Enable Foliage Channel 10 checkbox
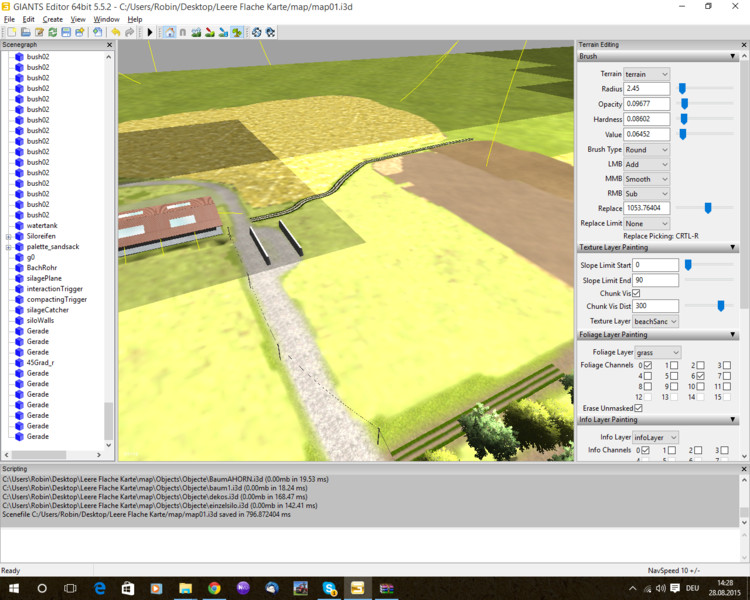Image resolution: width=750 pixels, height=600 pixels. click(700, 386)
